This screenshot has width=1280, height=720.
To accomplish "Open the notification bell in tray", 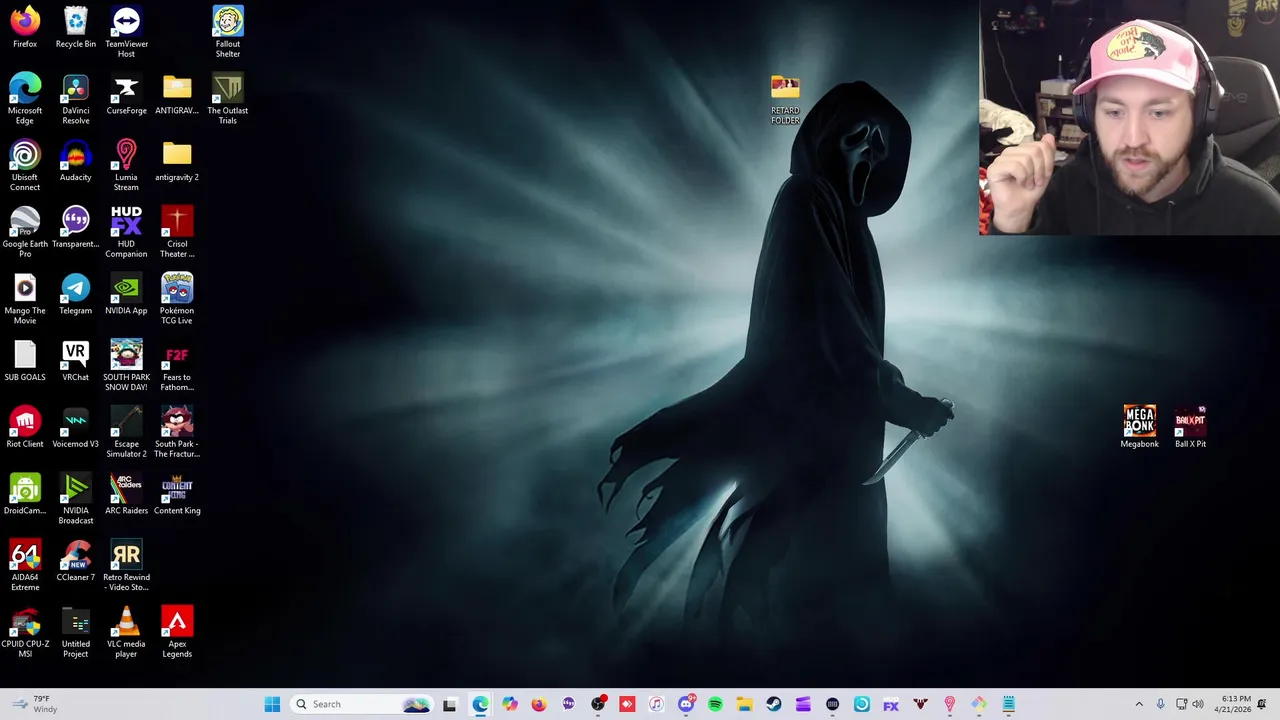I will click(x=1262, y=704).
